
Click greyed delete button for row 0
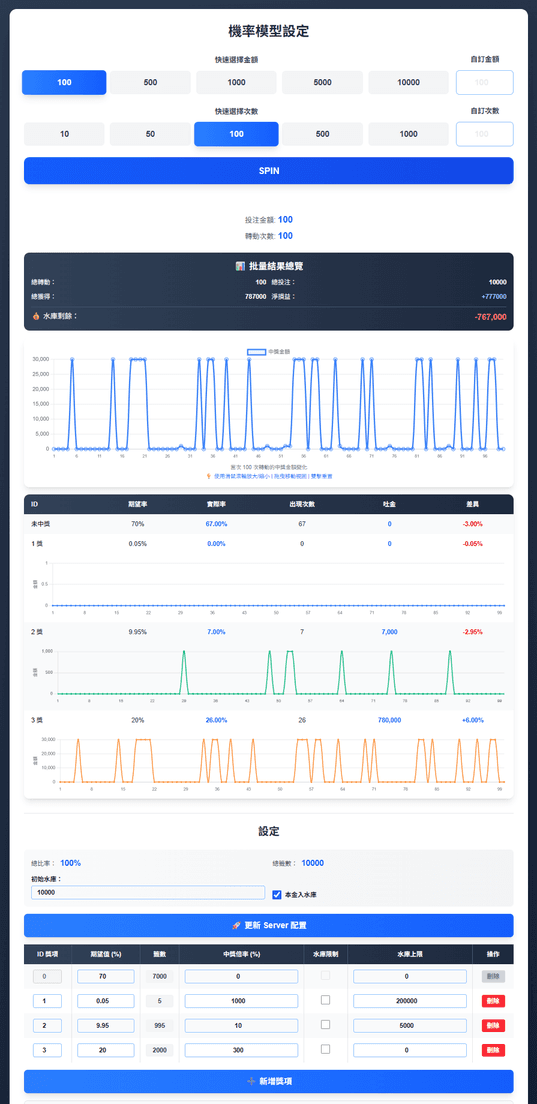(493, 977)
